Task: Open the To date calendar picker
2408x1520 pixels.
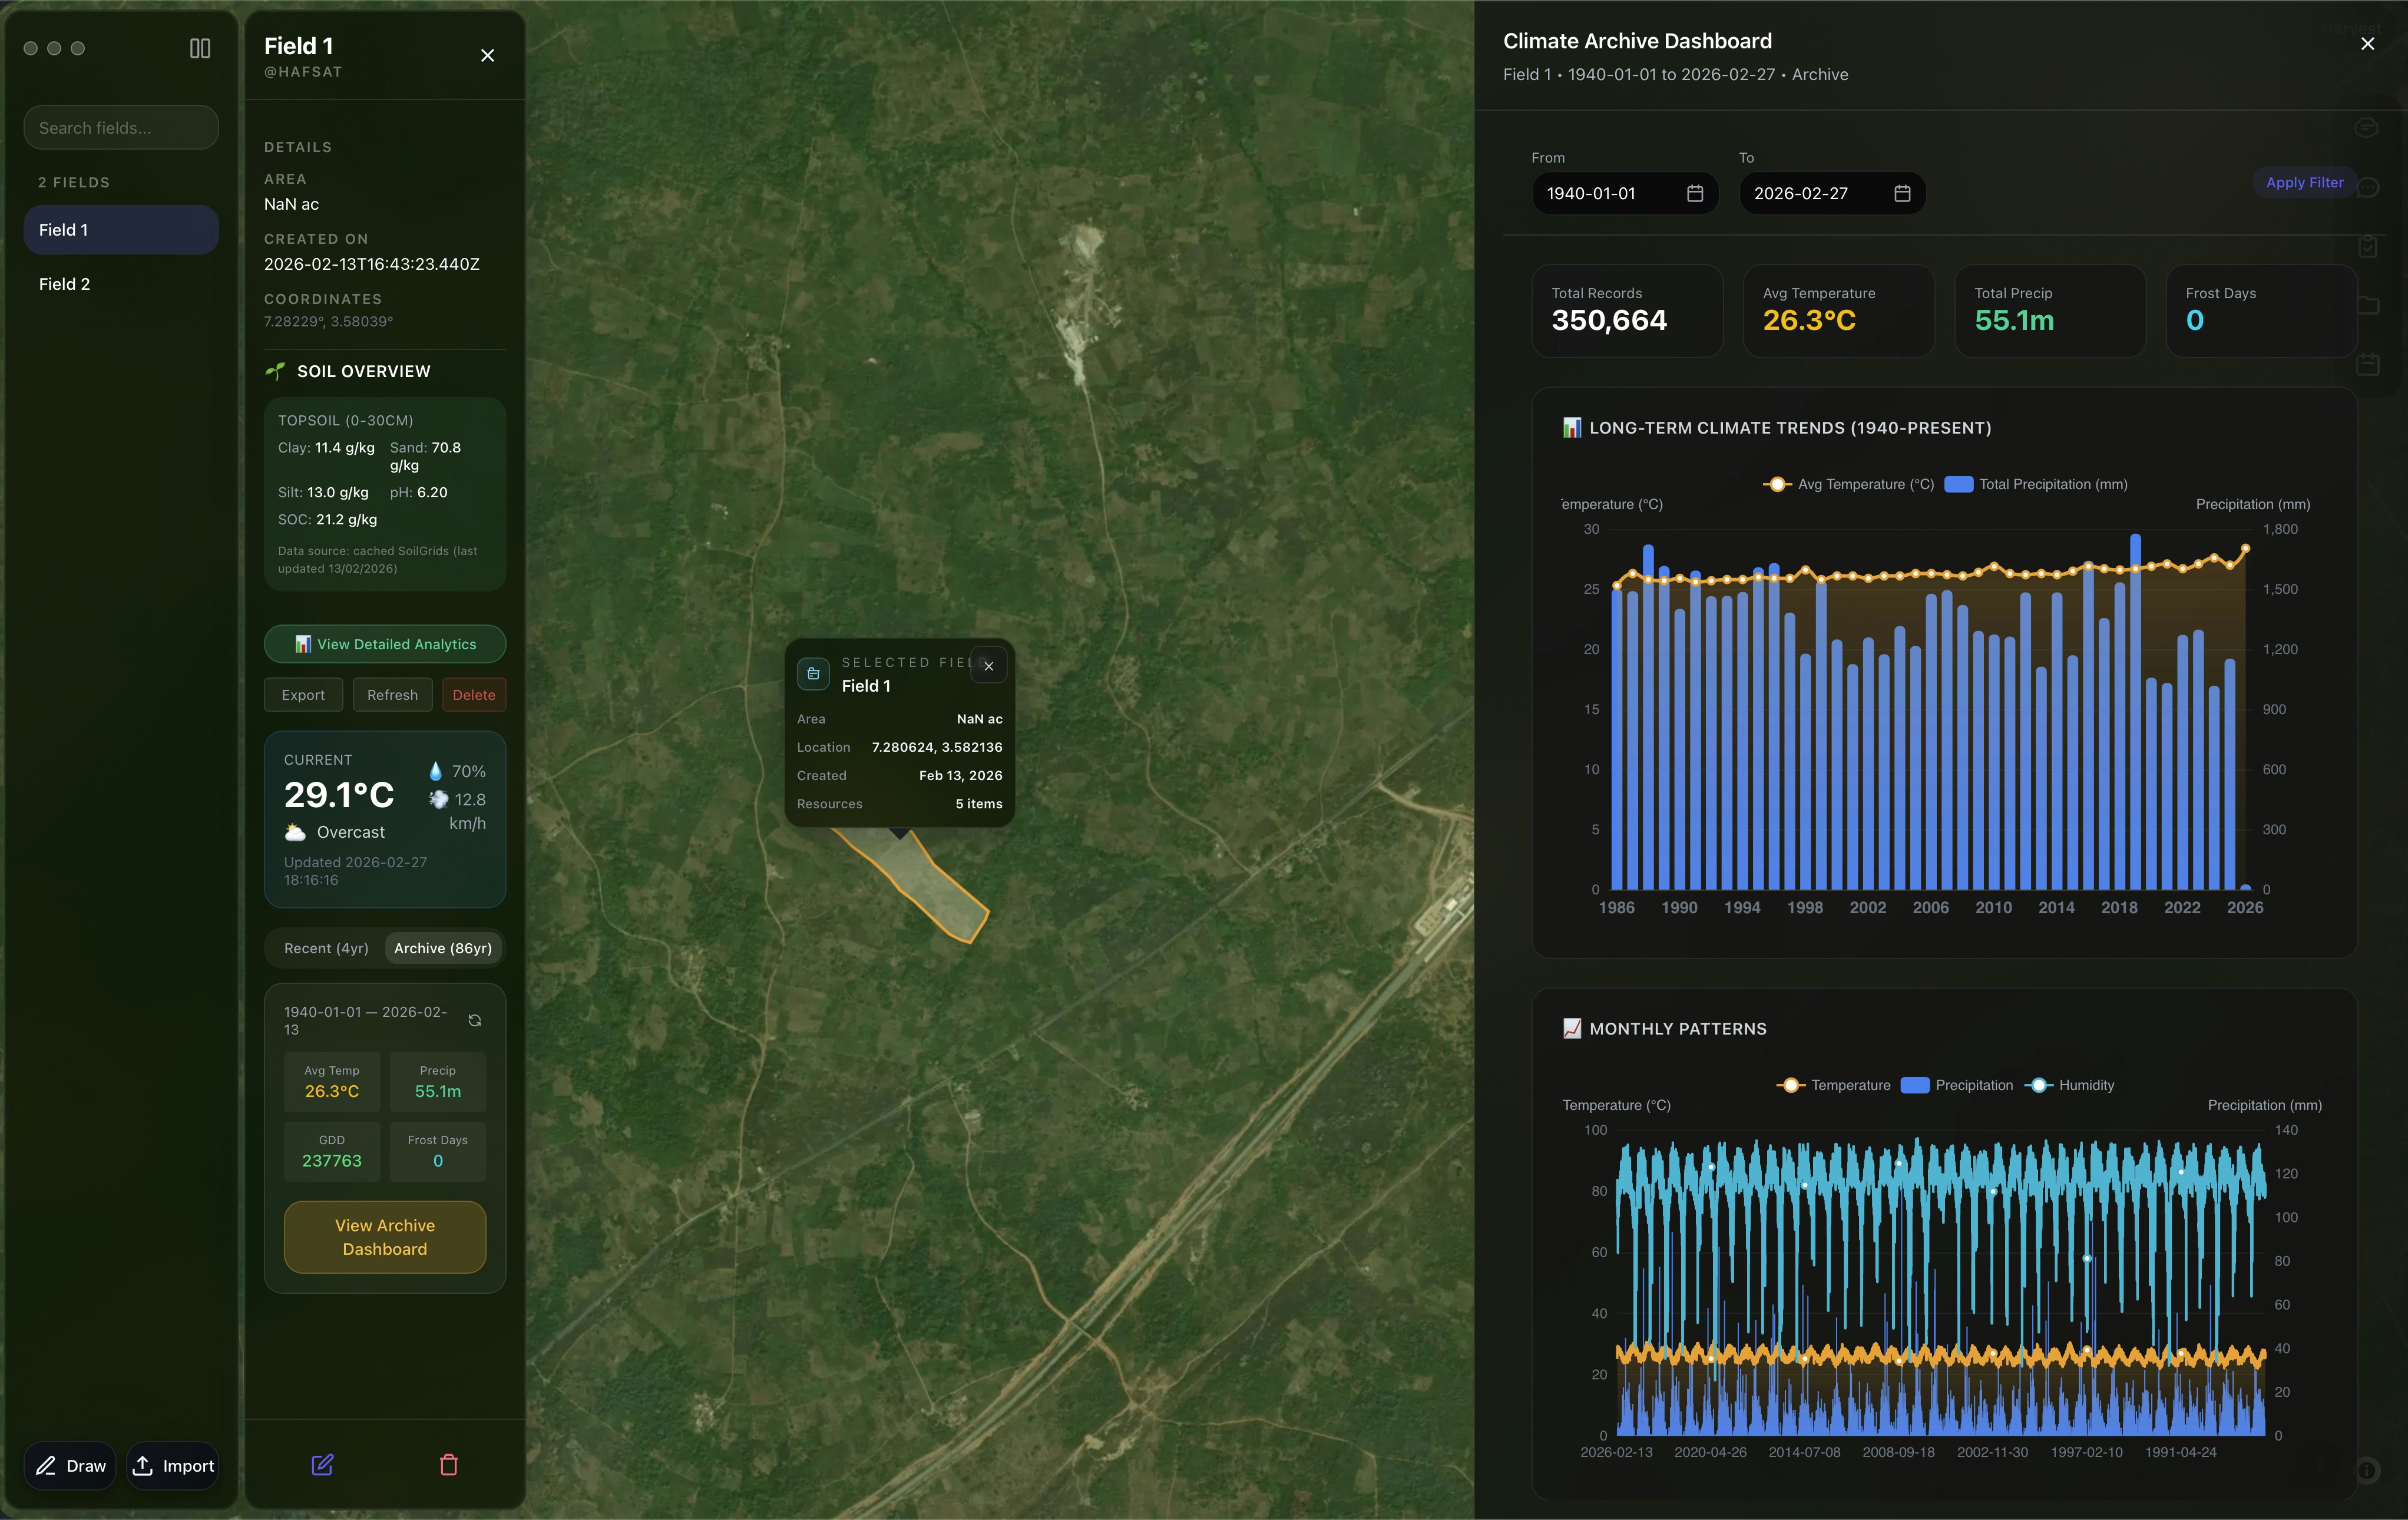Action: [1902, 193]
